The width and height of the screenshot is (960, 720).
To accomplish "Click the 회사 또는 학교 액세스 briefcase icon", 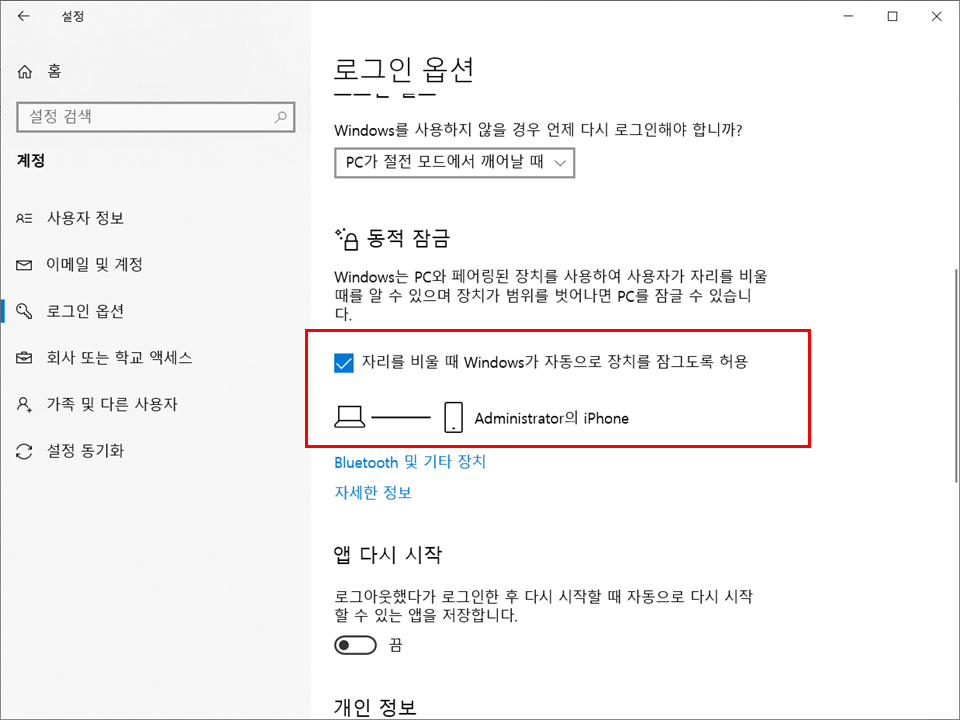I will click(24, 358).
